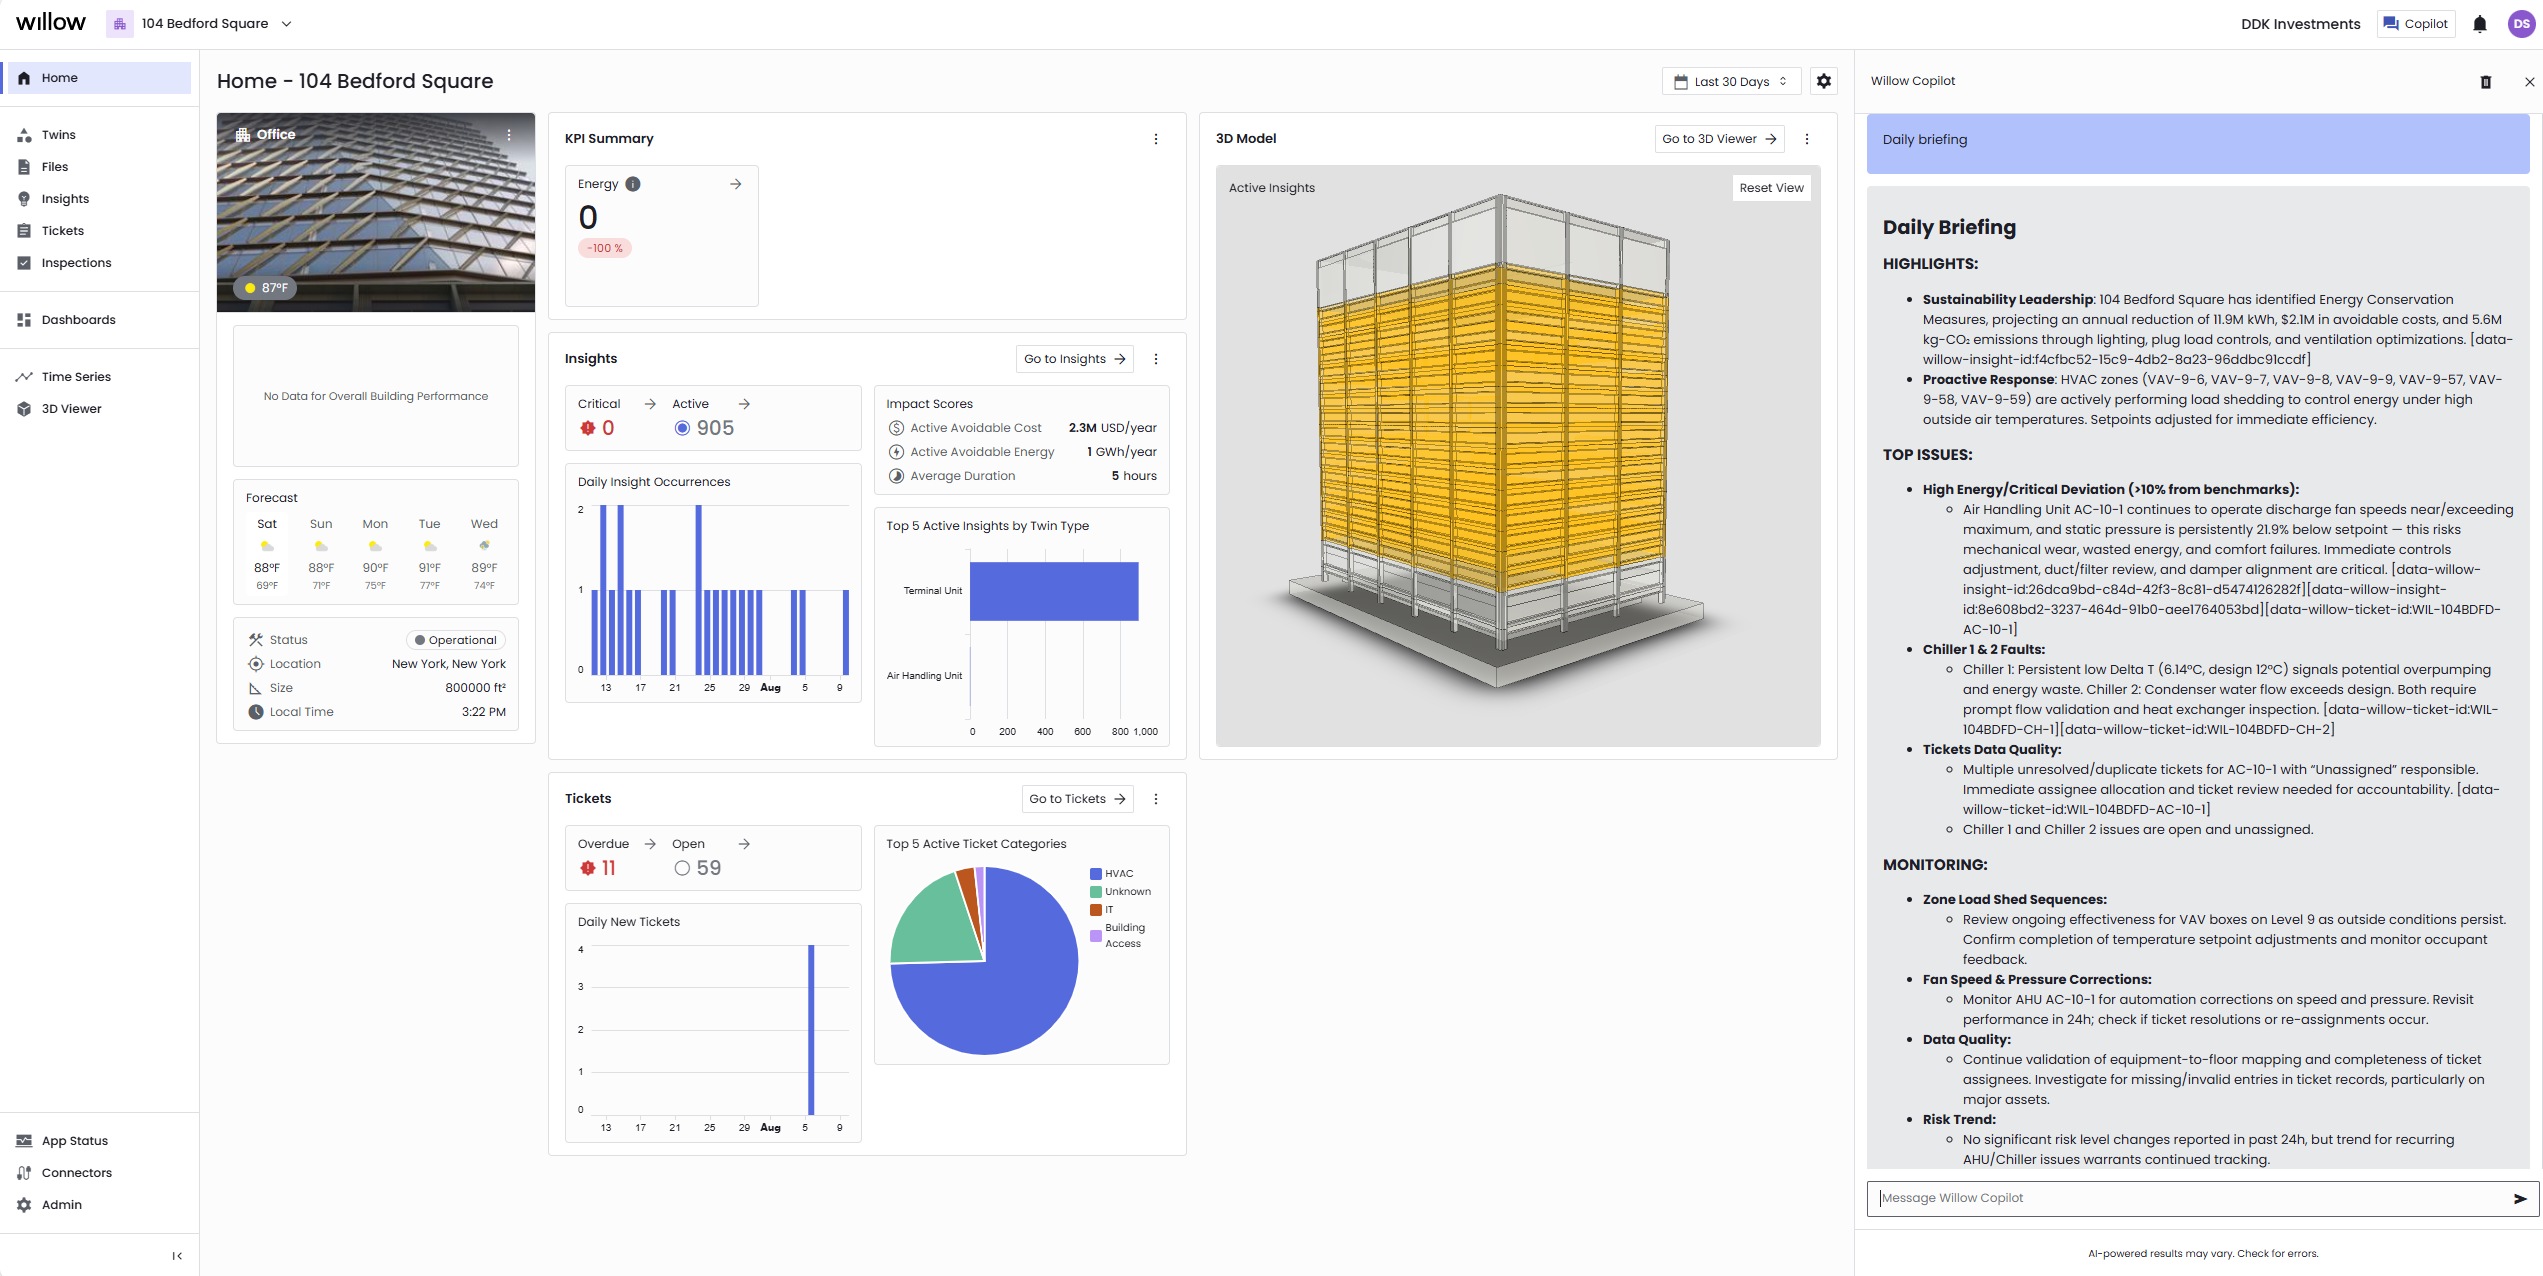2543x1276 pixels.
Task: Open Connectors in lower sidebar
Action: coord(77,1172)
